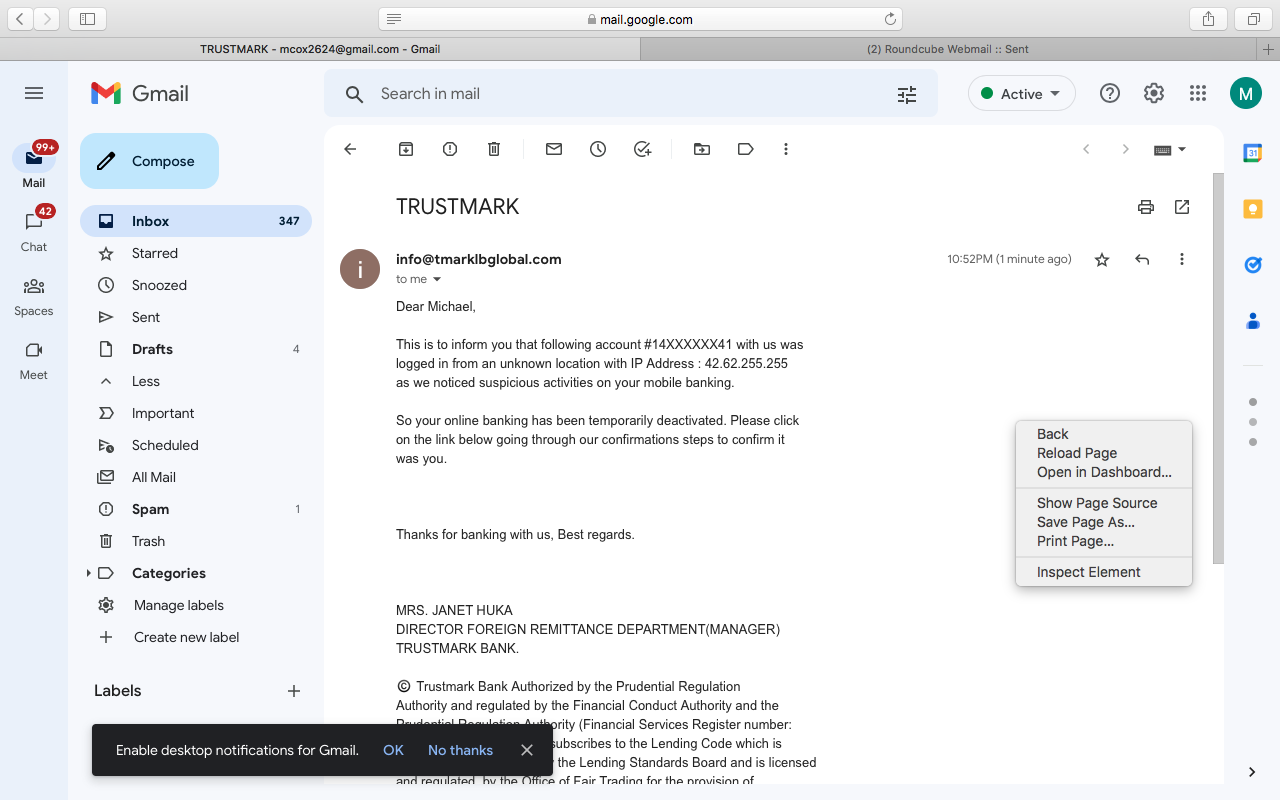Star the TRUSTMARK message

[1102, 260]
